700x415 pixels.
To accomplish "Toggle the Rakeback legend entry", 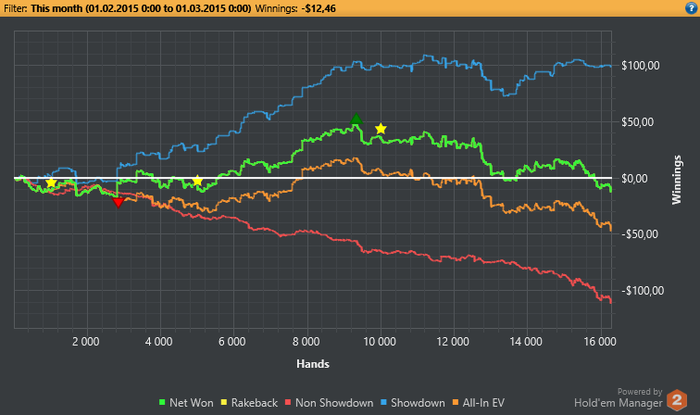I will click(249, 403).
